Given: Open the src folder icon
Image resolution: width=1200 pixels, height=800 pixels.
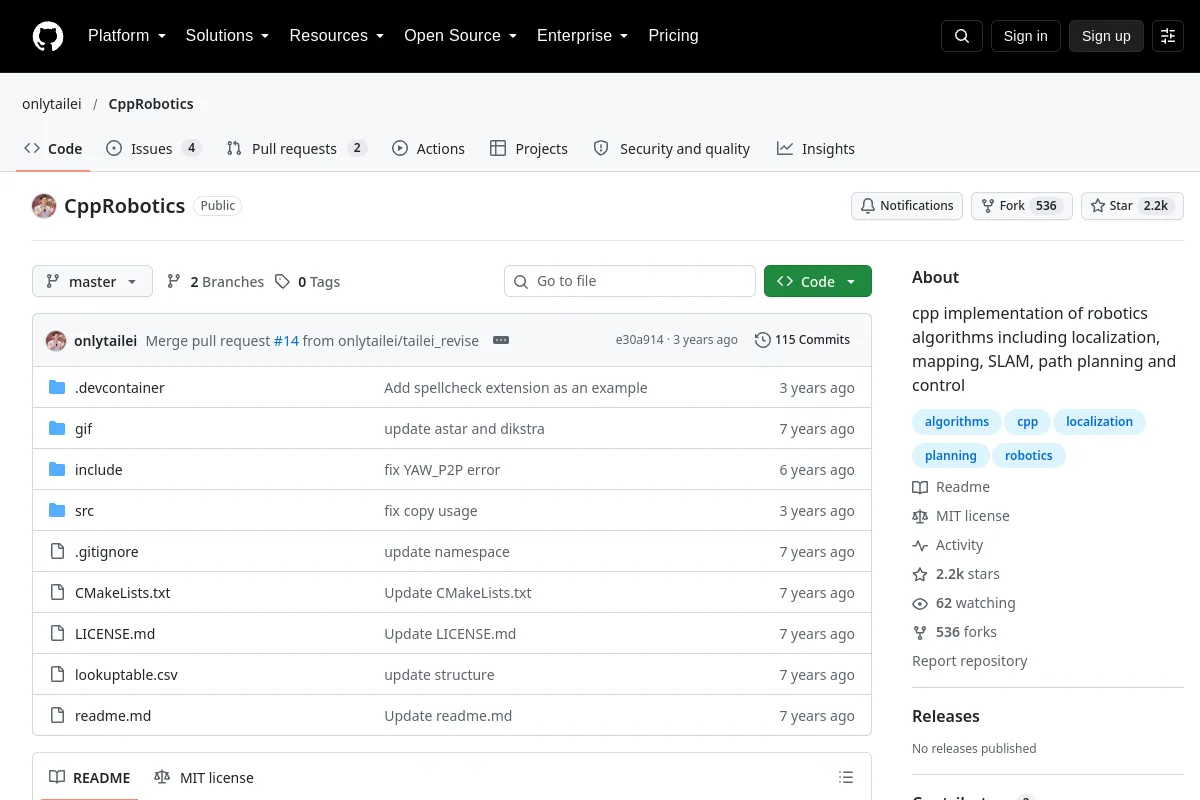Looking at the screenshot, I should point(57,510).
